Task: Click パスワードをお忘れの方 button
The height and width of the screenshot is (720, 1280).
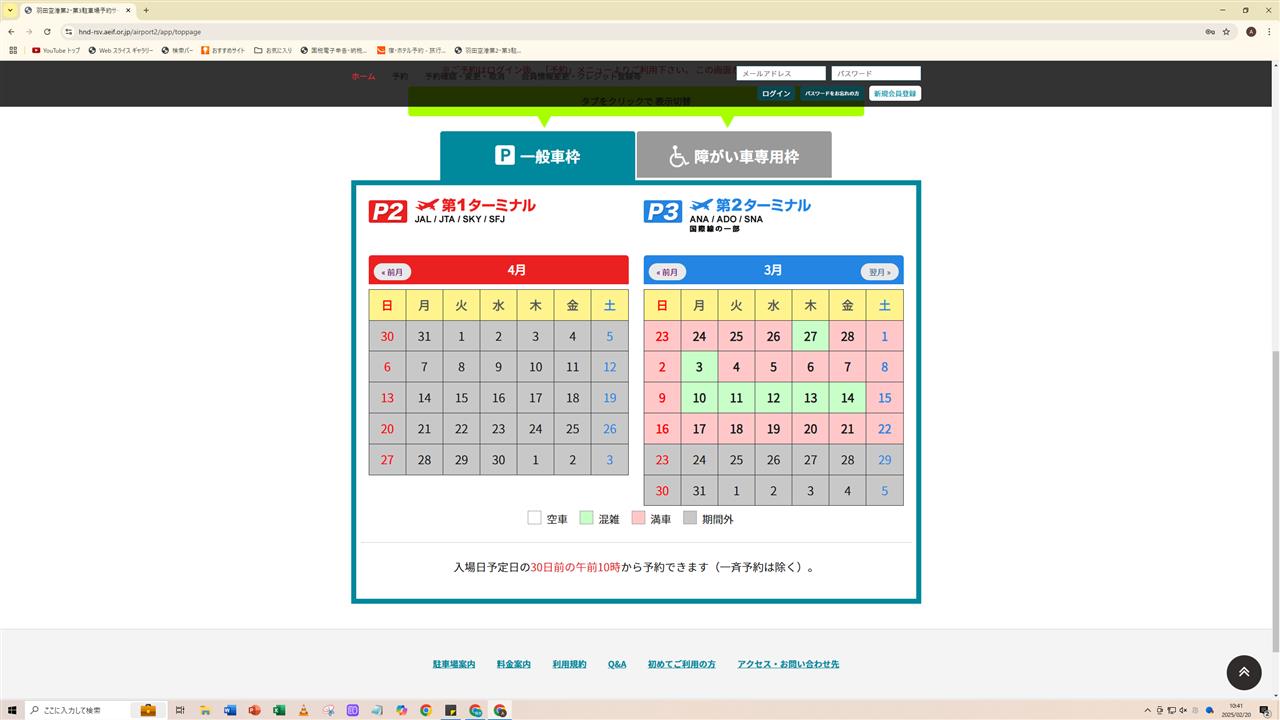Action: [x=832, y=93]
